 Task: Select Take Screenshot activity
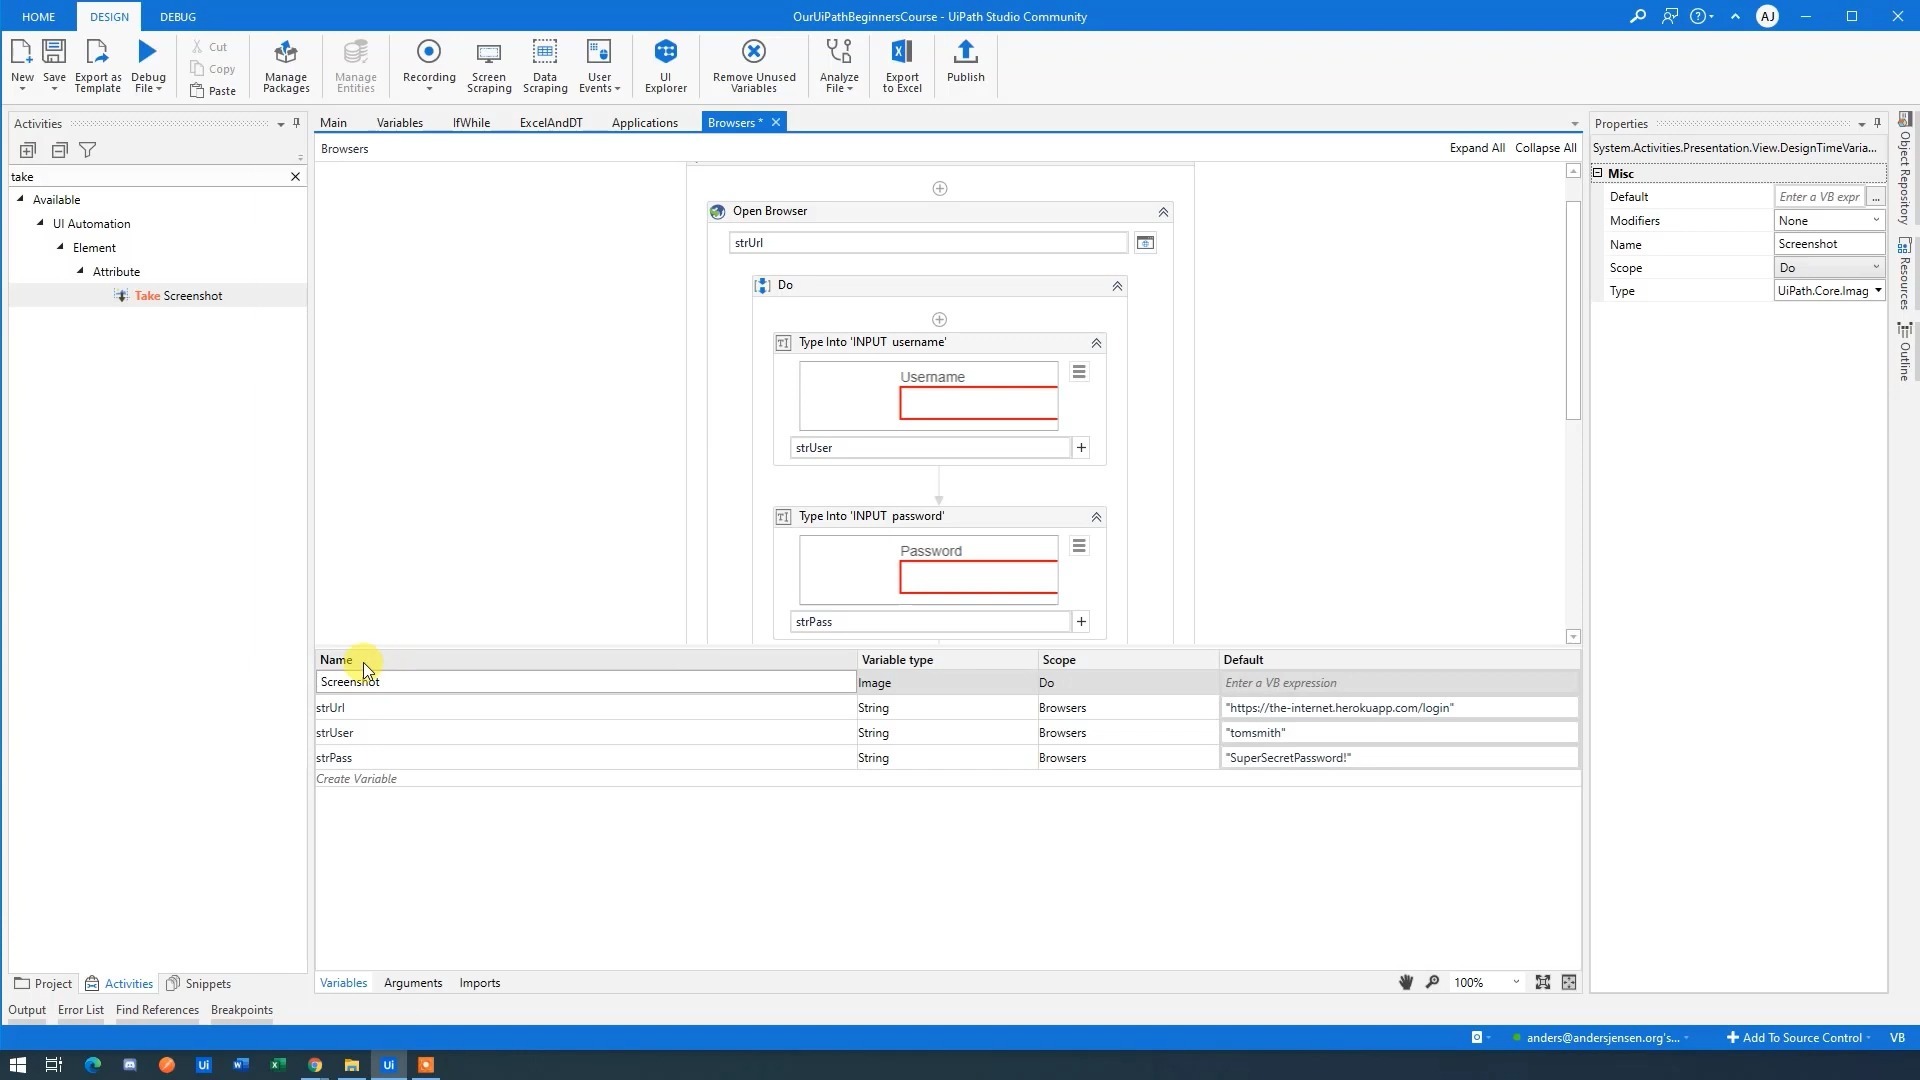coord(178,296)
